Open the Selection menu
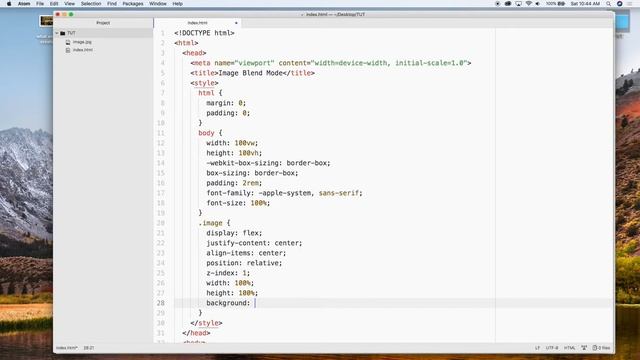 pyautogui.click(x=91, y=4)
